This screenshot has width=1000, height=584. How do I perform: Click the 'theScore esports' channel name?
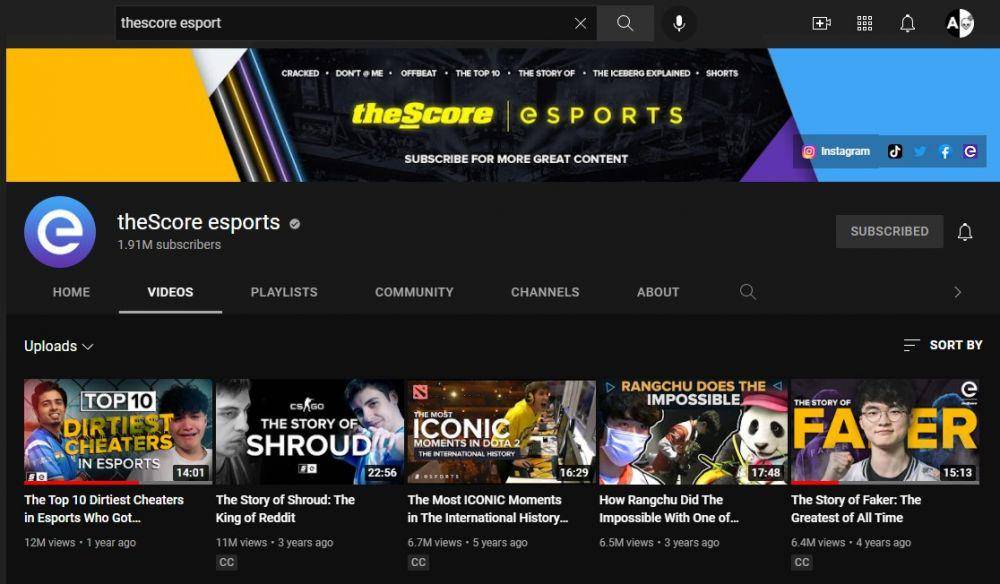(198, 222)
